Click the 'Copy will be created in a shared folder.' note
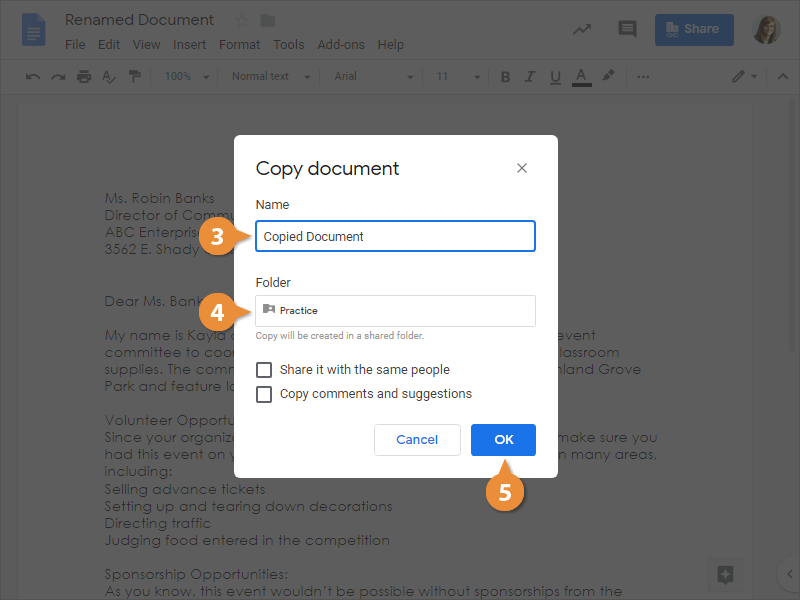Viewport: 800px width, 600px height. pyautogui.click(x=339, y=336)
